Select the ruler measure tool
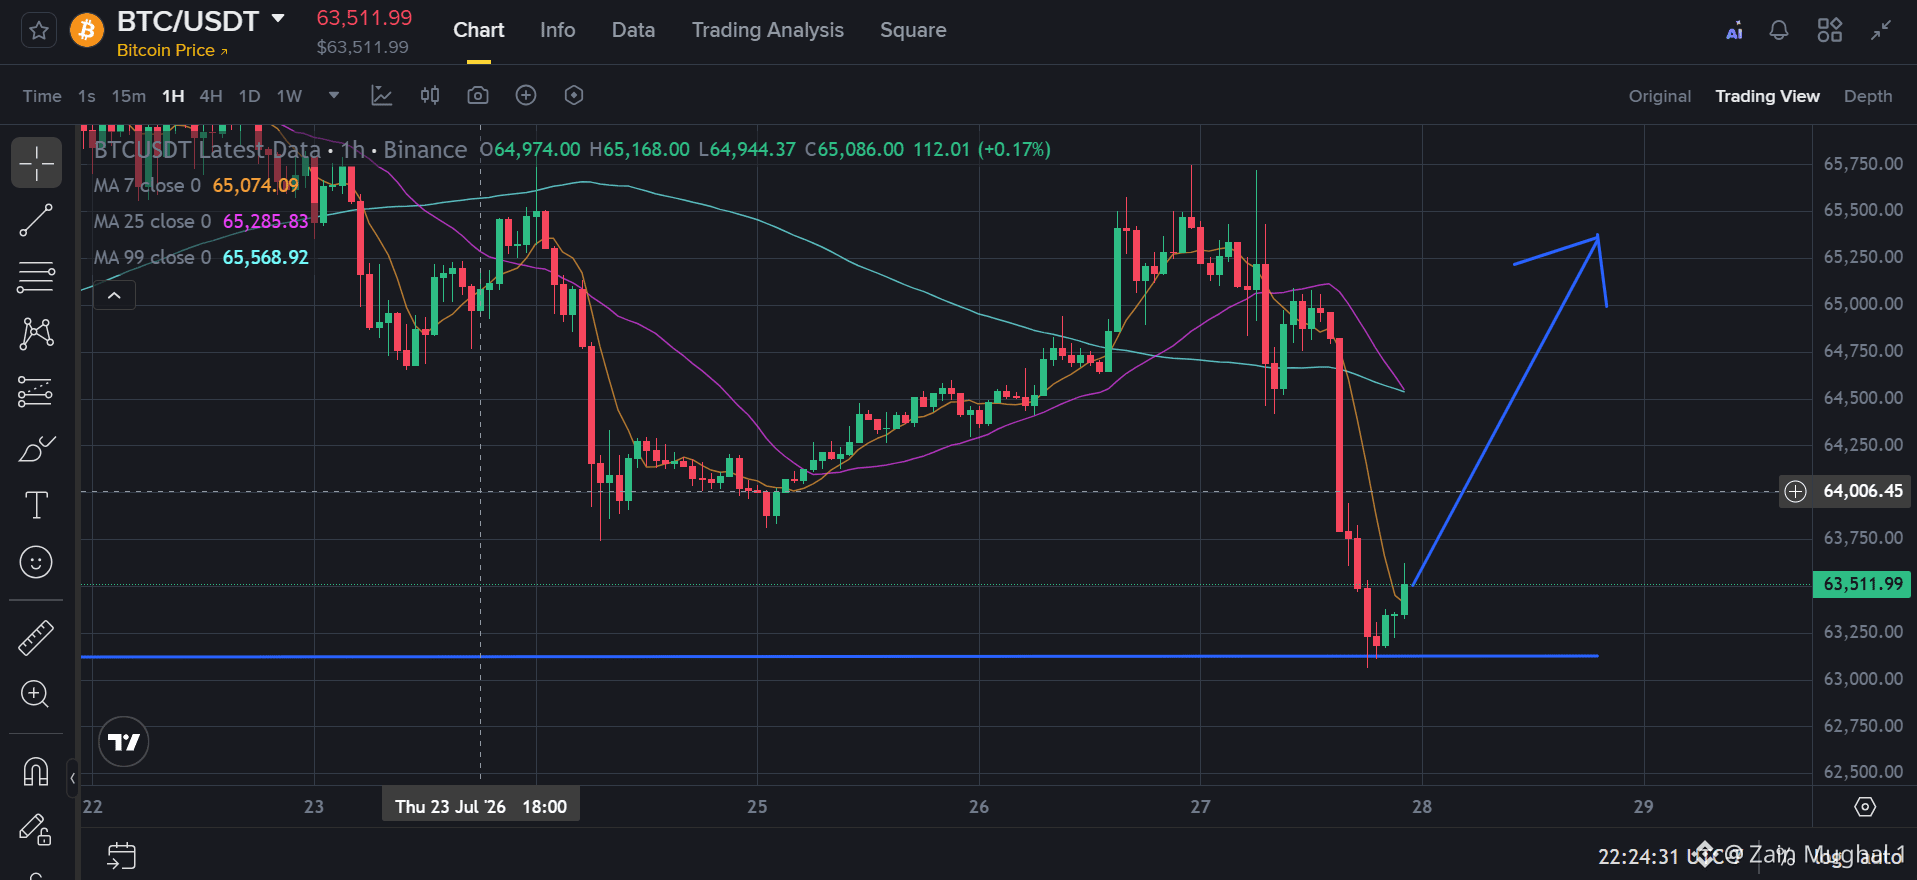The height and width of the screenshot is (880, 1917). pos(36,637)
